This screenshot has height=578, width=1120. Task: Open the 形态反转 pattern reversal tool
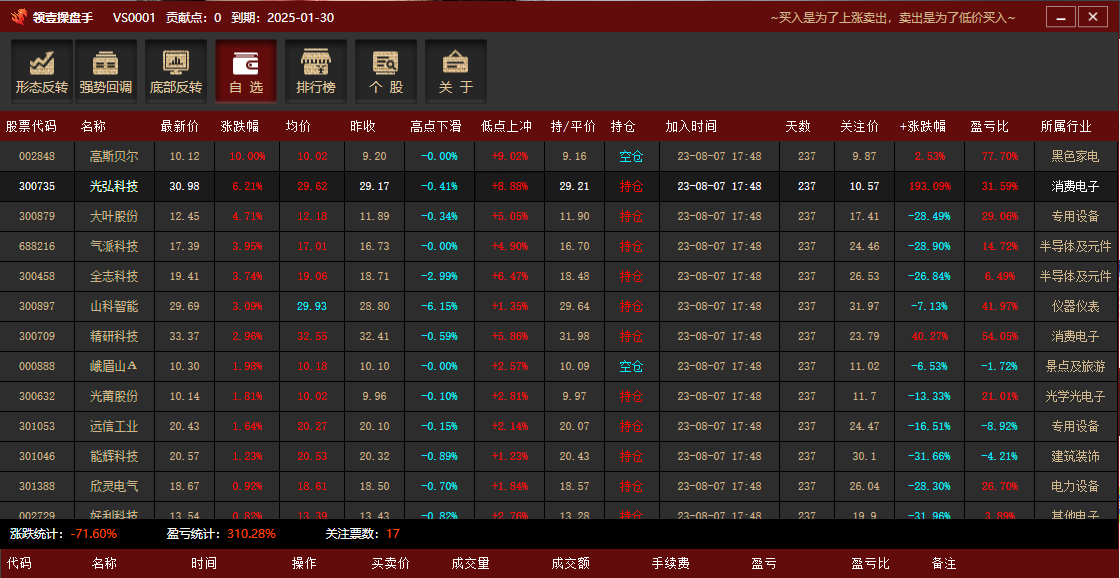tap(41, 71)
